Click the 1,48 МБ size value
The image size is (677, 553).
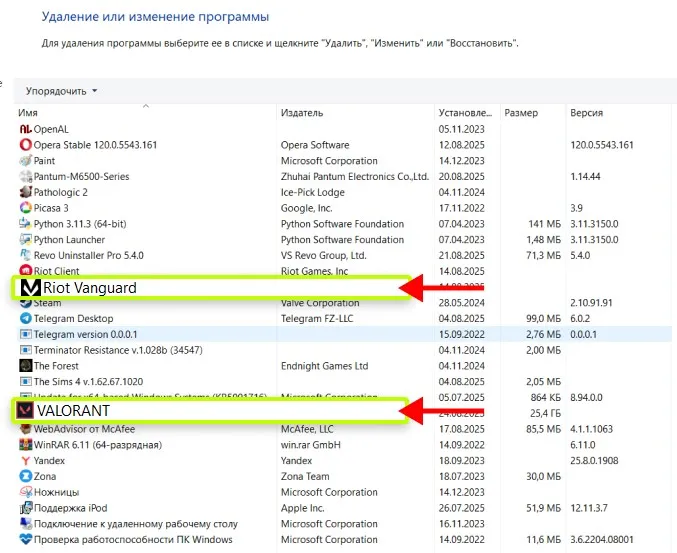pyautogui.click(x=543, y=240)
